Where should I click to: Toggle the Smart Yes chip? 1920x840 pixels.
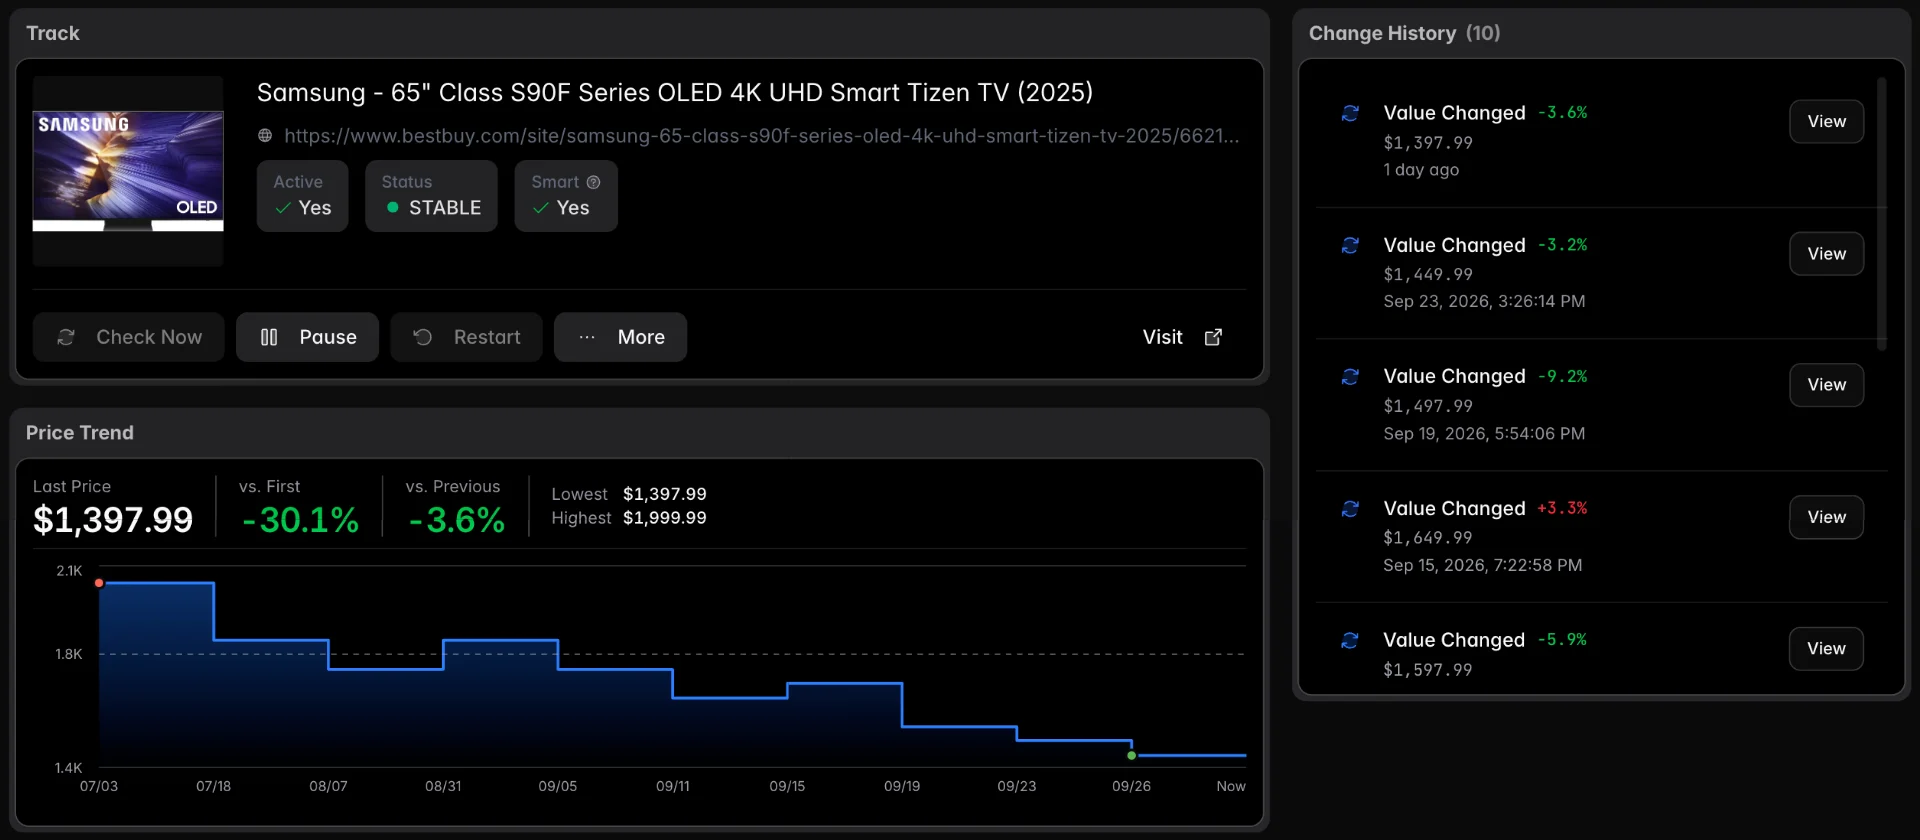pos(566,196)
